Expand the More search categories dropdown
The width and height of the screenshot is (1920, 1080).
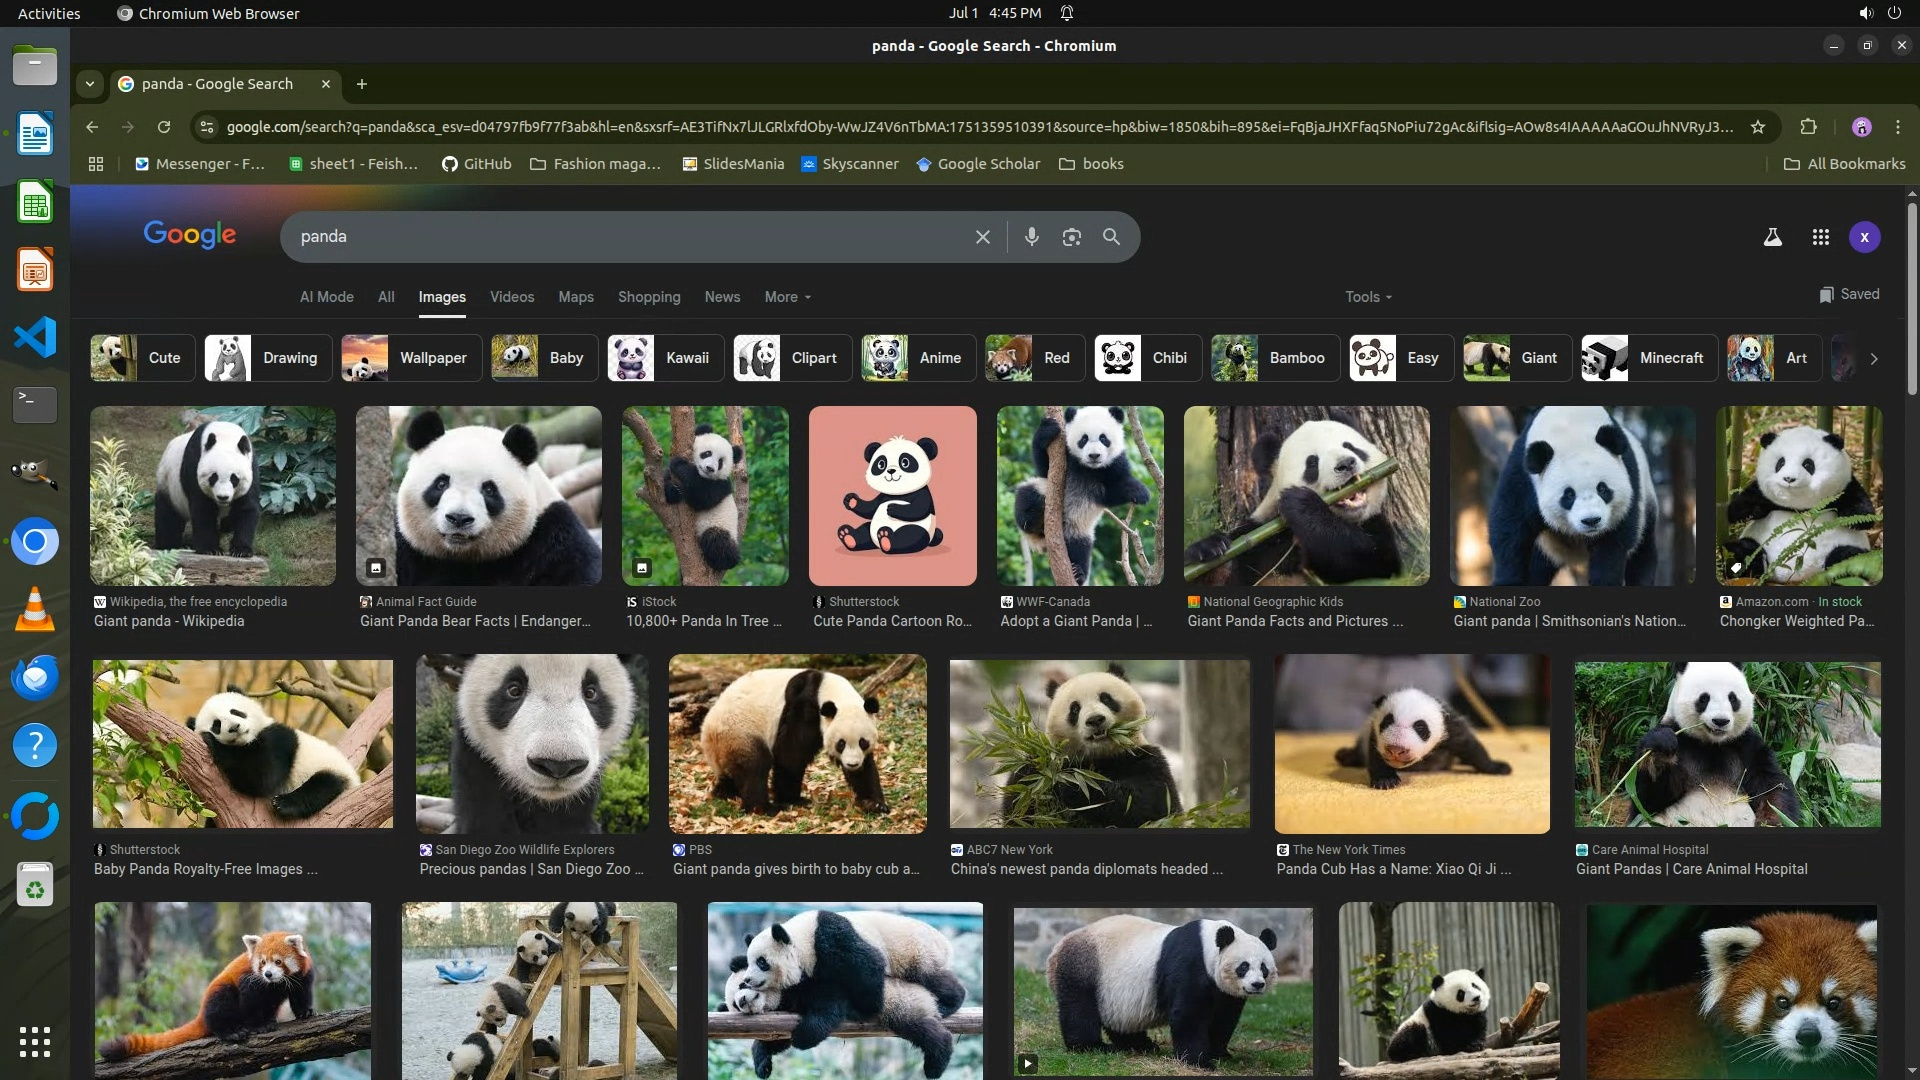tap(787, 297)
